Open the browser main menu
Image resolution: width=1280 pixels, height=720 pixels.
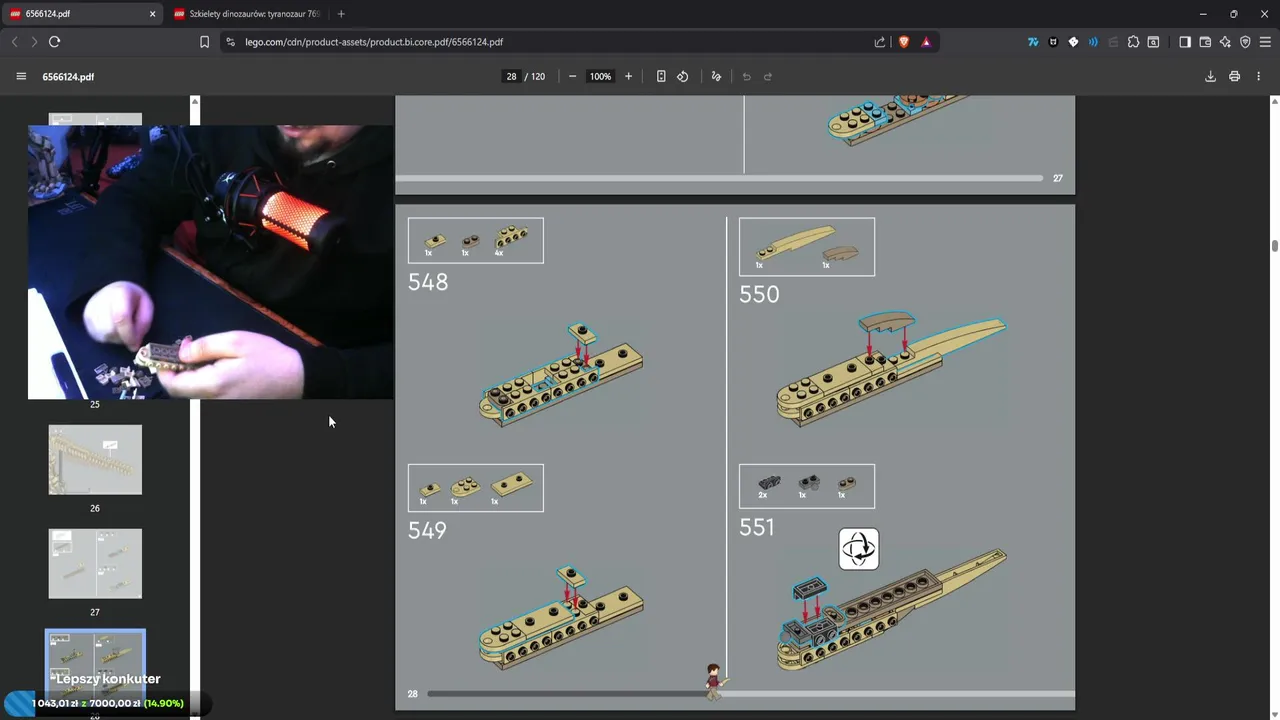click(x=1265, y=42)
